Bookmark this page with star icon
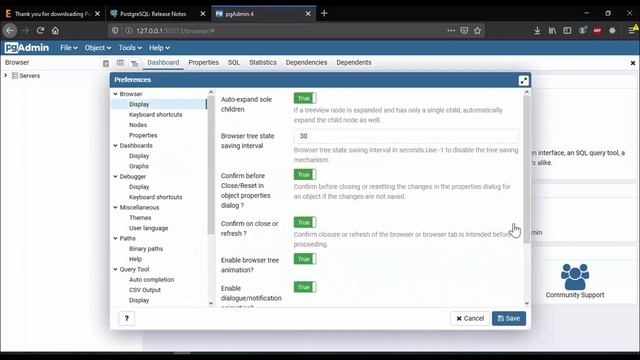 [477, 31]
